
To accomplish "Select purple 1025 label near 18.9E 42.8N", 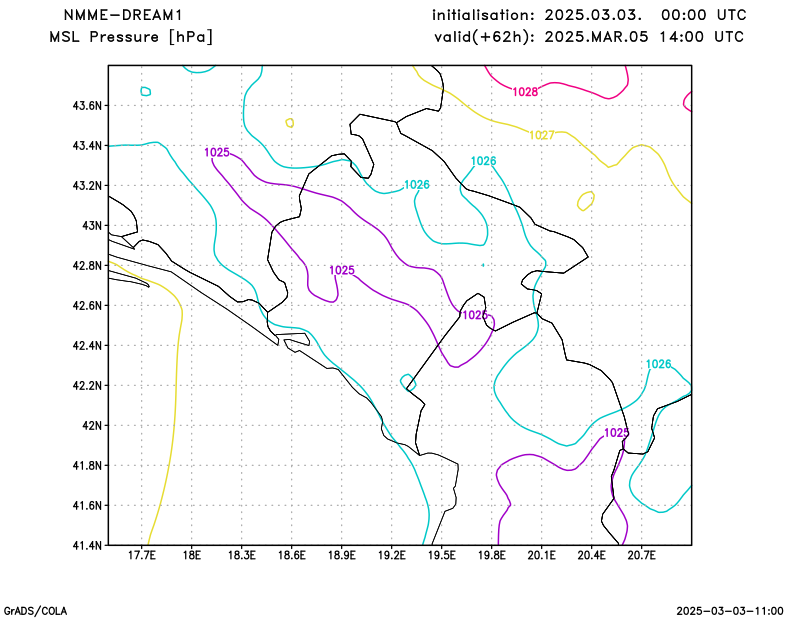I will pos(342,270).
